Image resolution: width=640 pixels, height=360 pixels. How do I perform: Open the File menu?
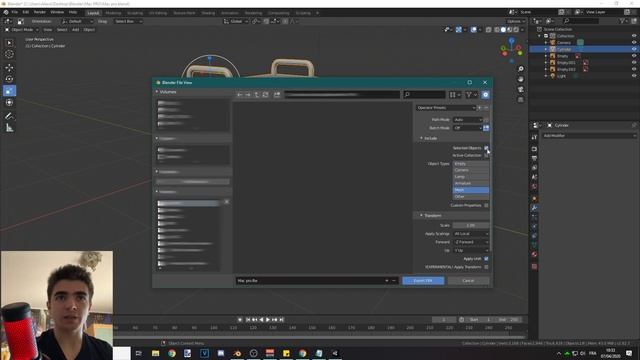tap(15, 12)
